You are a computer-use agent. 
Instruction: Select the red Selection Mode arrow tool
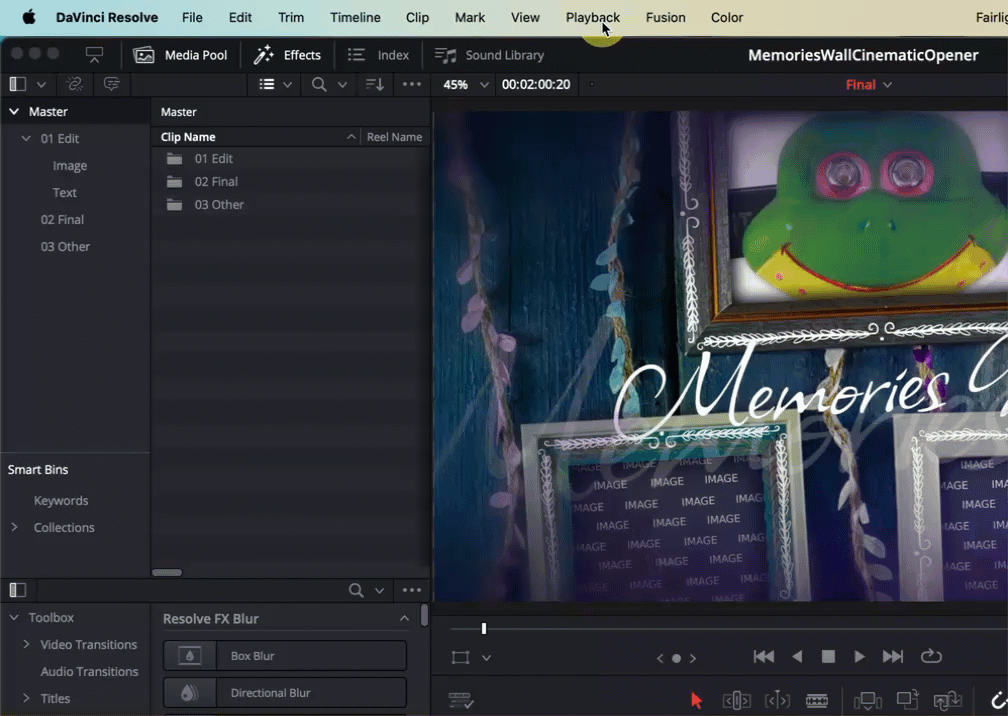[697, 700]
